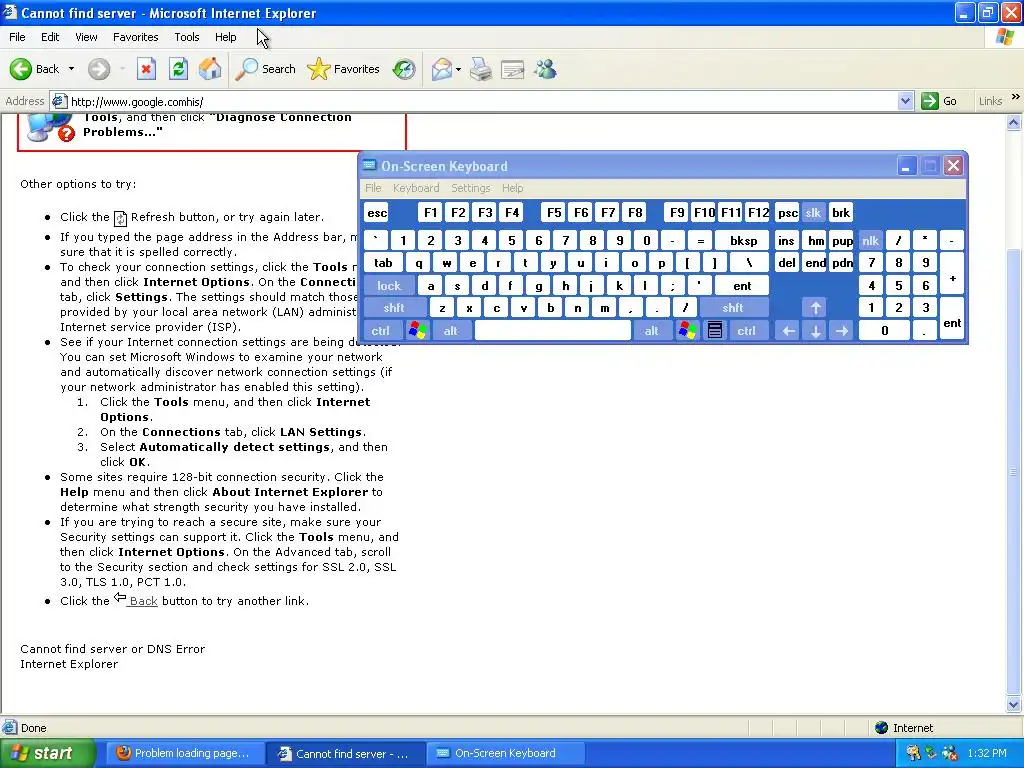The width and height of the screenshot is (1024, 768).
Task: Expand the Mail dropdown arrow
Action: pos(458,69)
